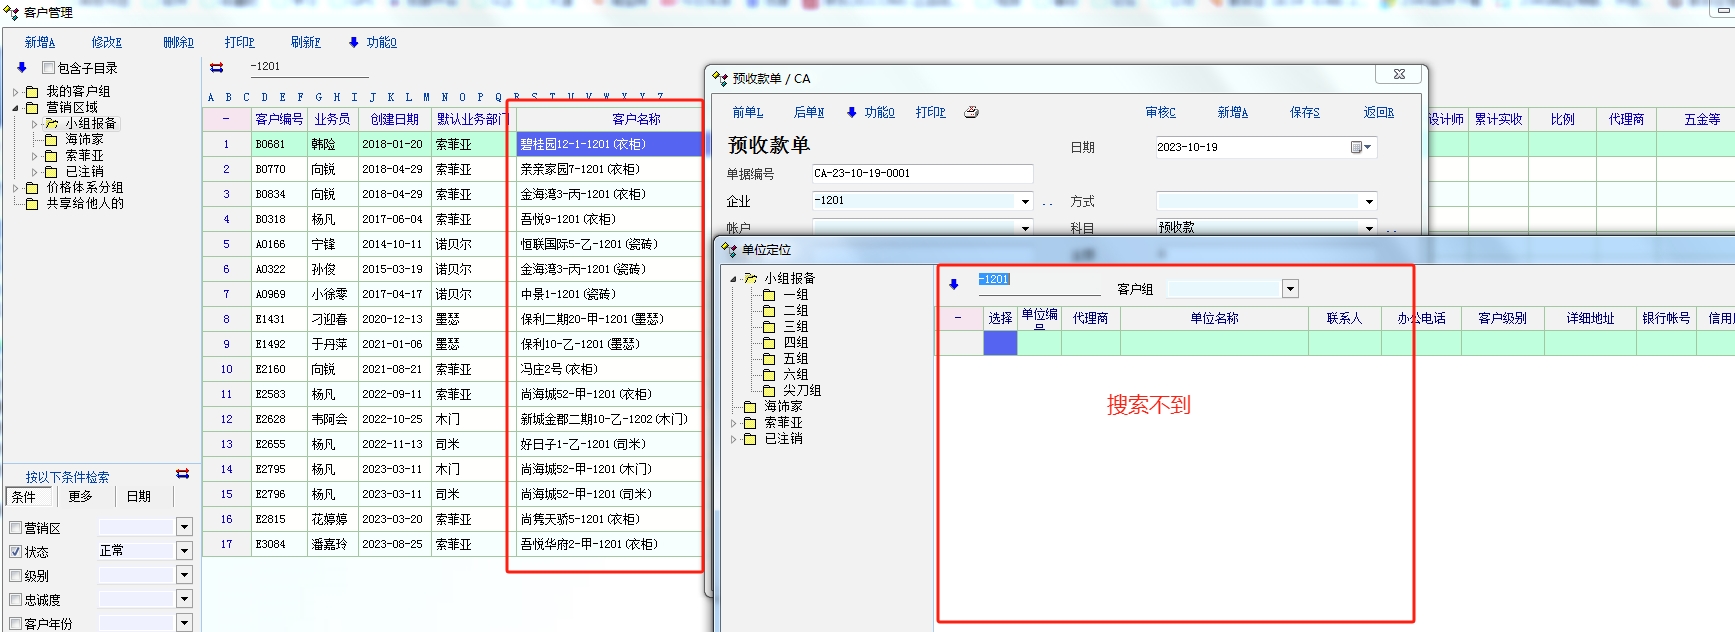The height and width of the screenshot is (632, 1735).
Task: Open the 企业 dropdown in 预收款单
Action: tap(1025, 202)
